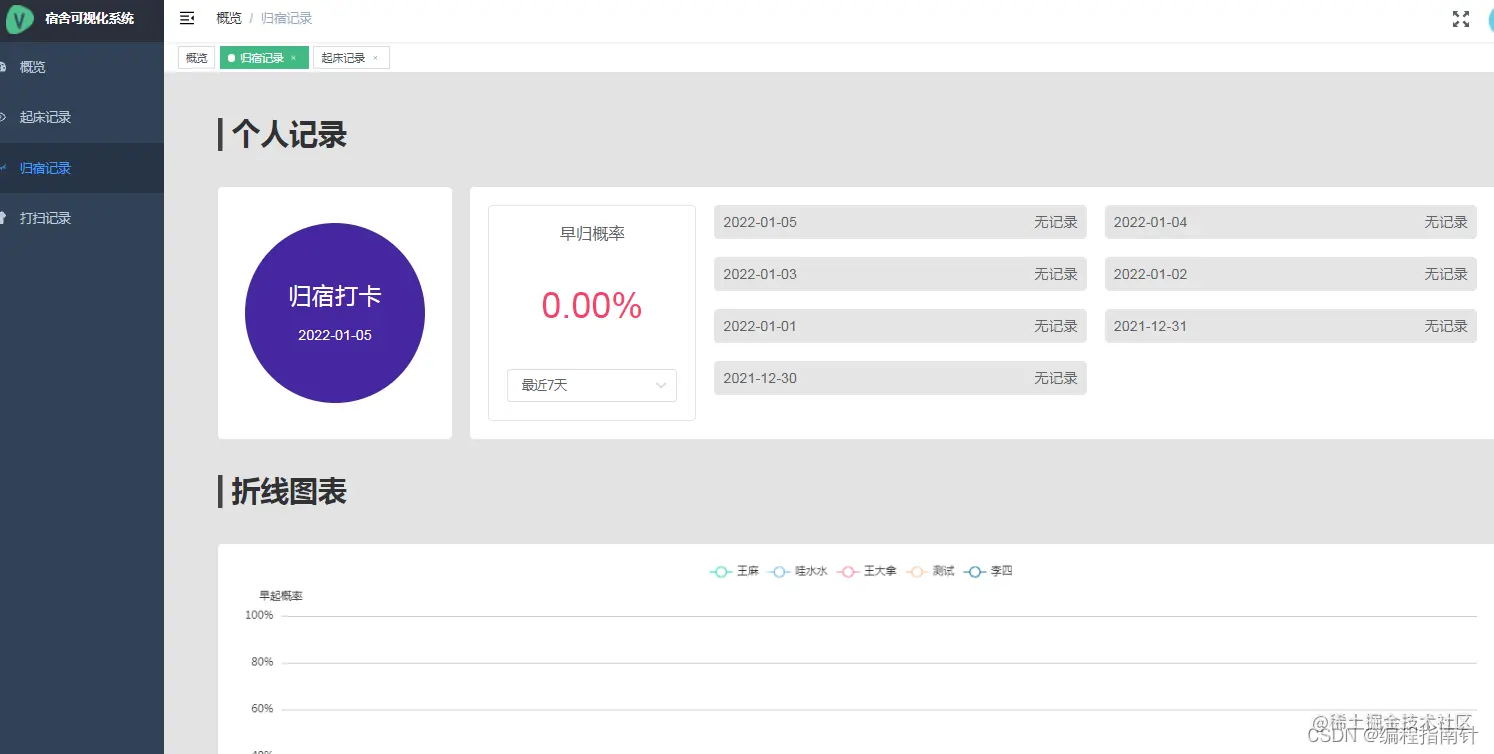Click the 宿舍可视化系统 title

89,18
